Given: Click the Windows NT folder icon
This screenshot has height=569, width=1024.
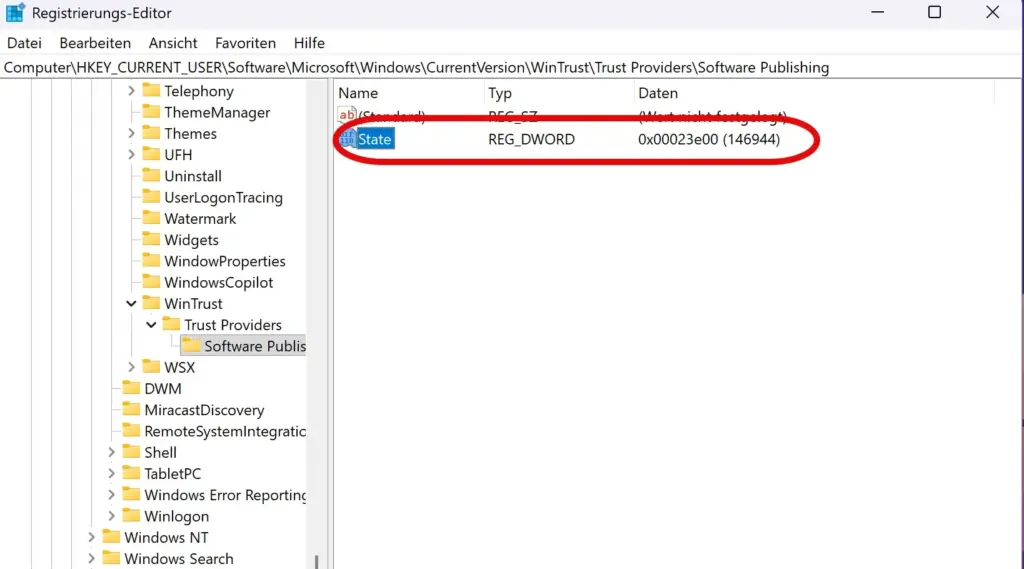Looking at the screenshot, I should (x=111, y=537).
